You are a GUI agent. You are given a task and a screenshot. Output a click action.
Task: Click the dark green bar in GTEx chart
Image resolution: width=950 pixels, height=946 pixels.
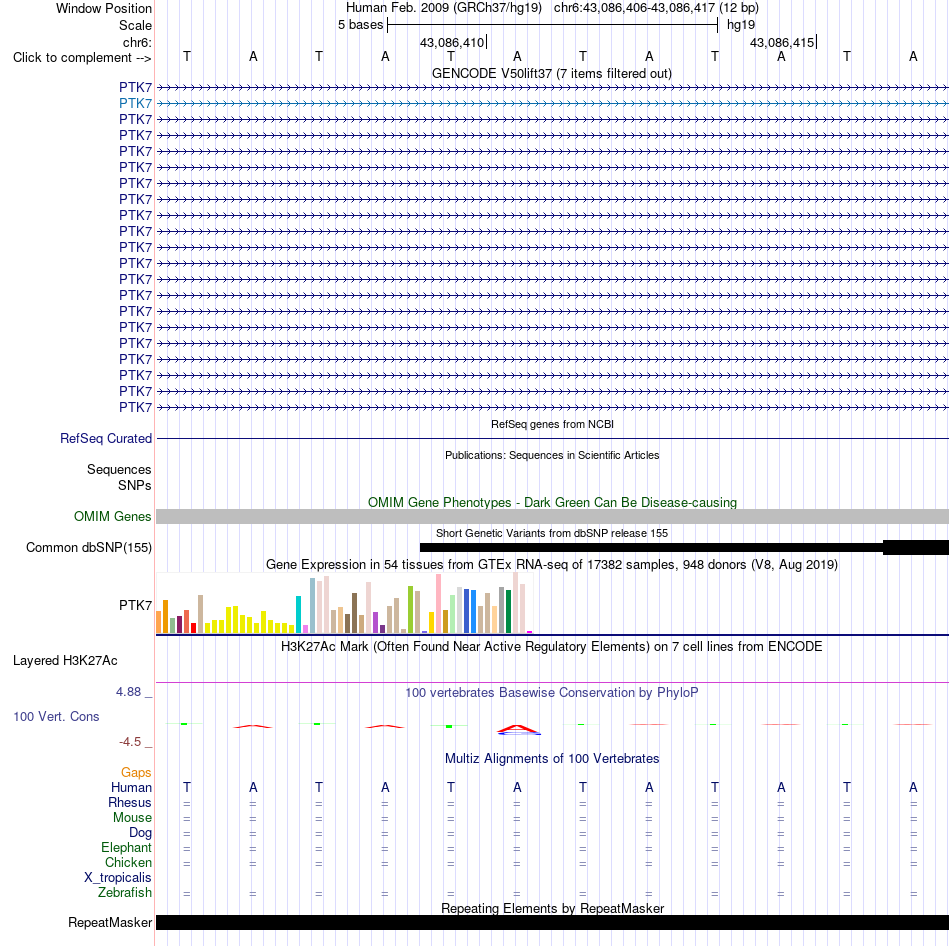point(508,611)
